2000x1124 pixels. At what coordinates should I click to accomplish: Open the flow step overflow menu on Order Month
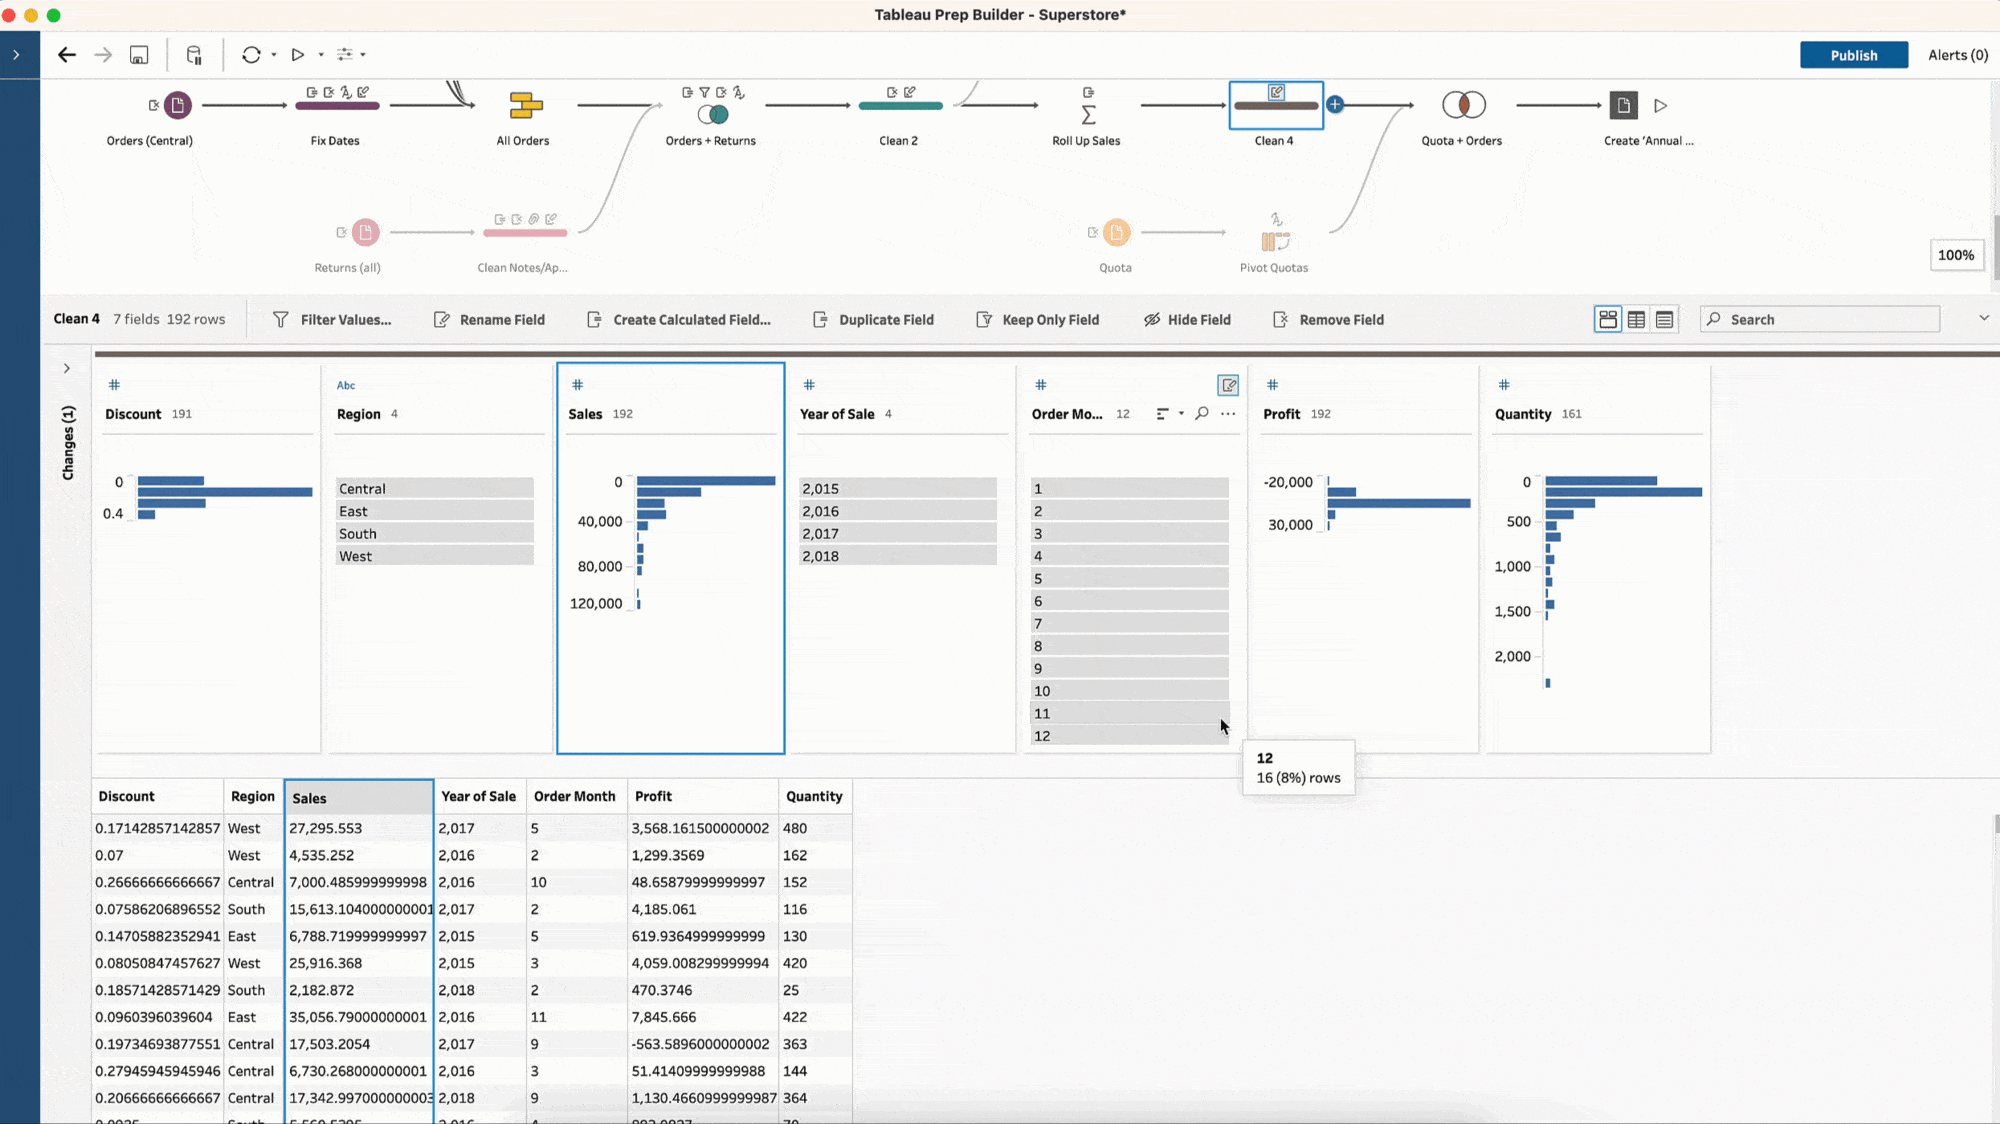pos(1227,414)
